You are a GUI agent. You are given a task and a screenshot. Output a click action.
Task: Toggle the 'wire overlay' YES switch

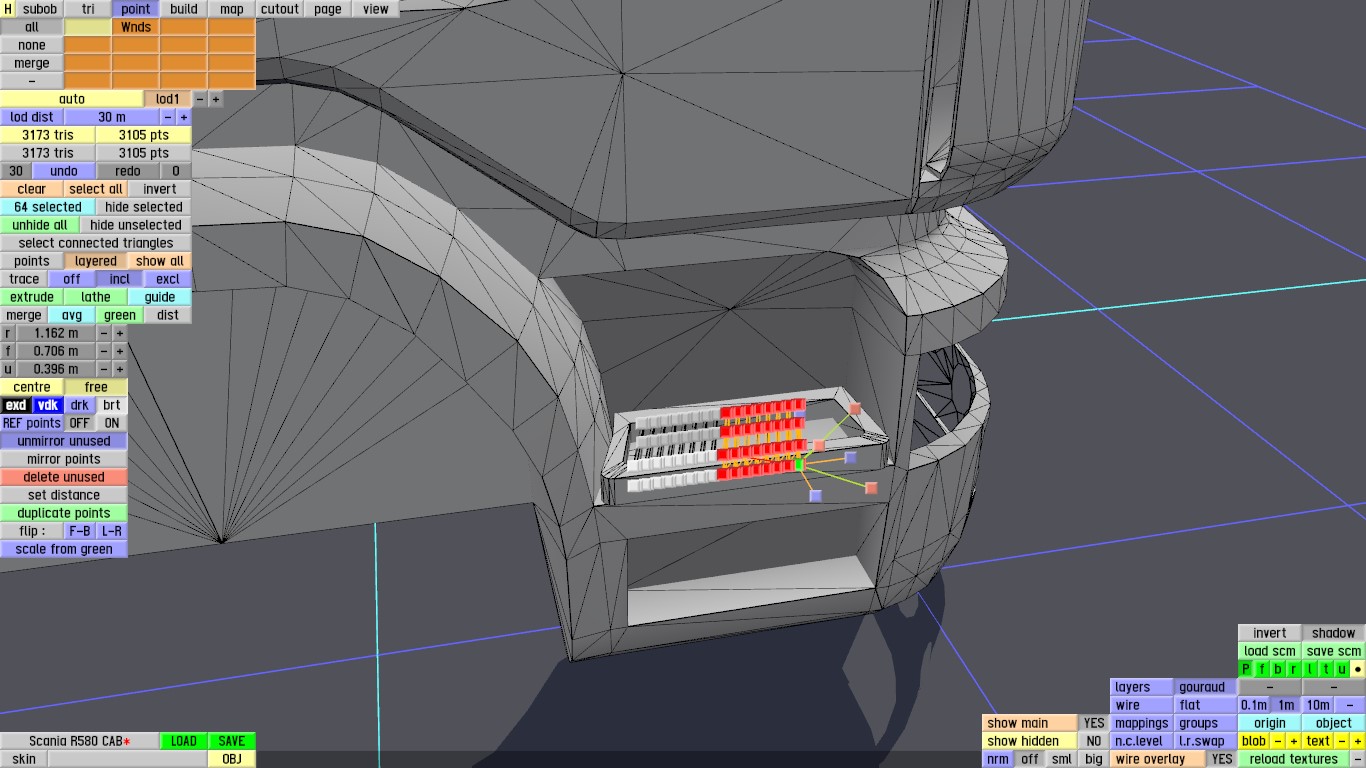click(1222, 759)
